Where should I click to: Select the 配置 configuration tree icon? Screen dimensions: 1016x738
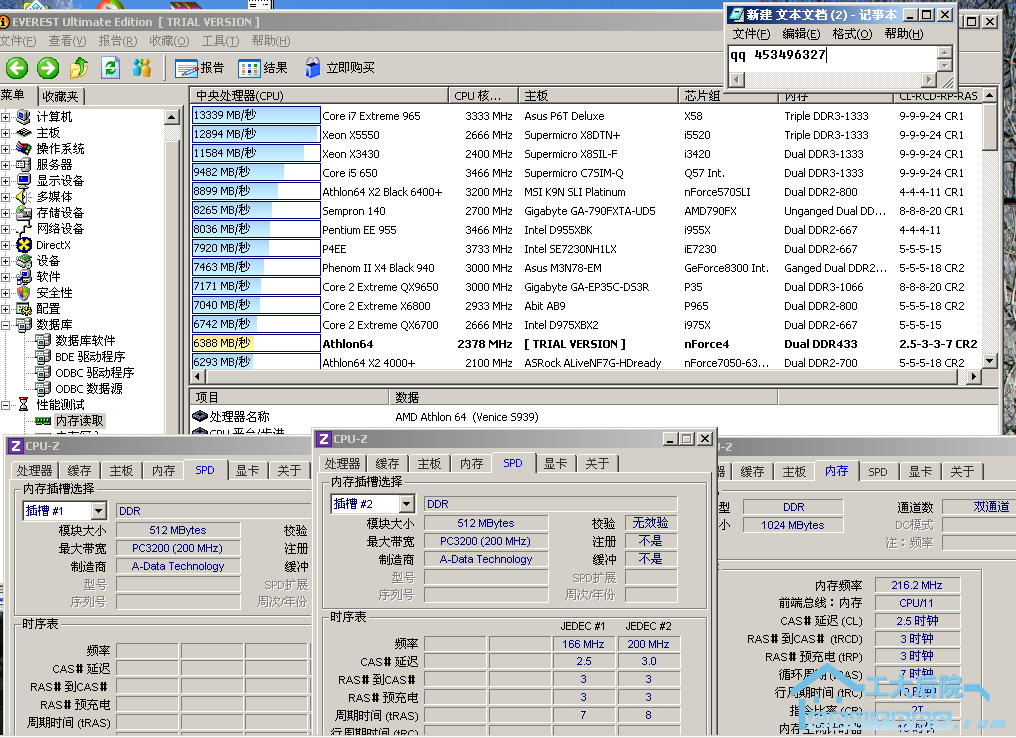tap(23, 309)
